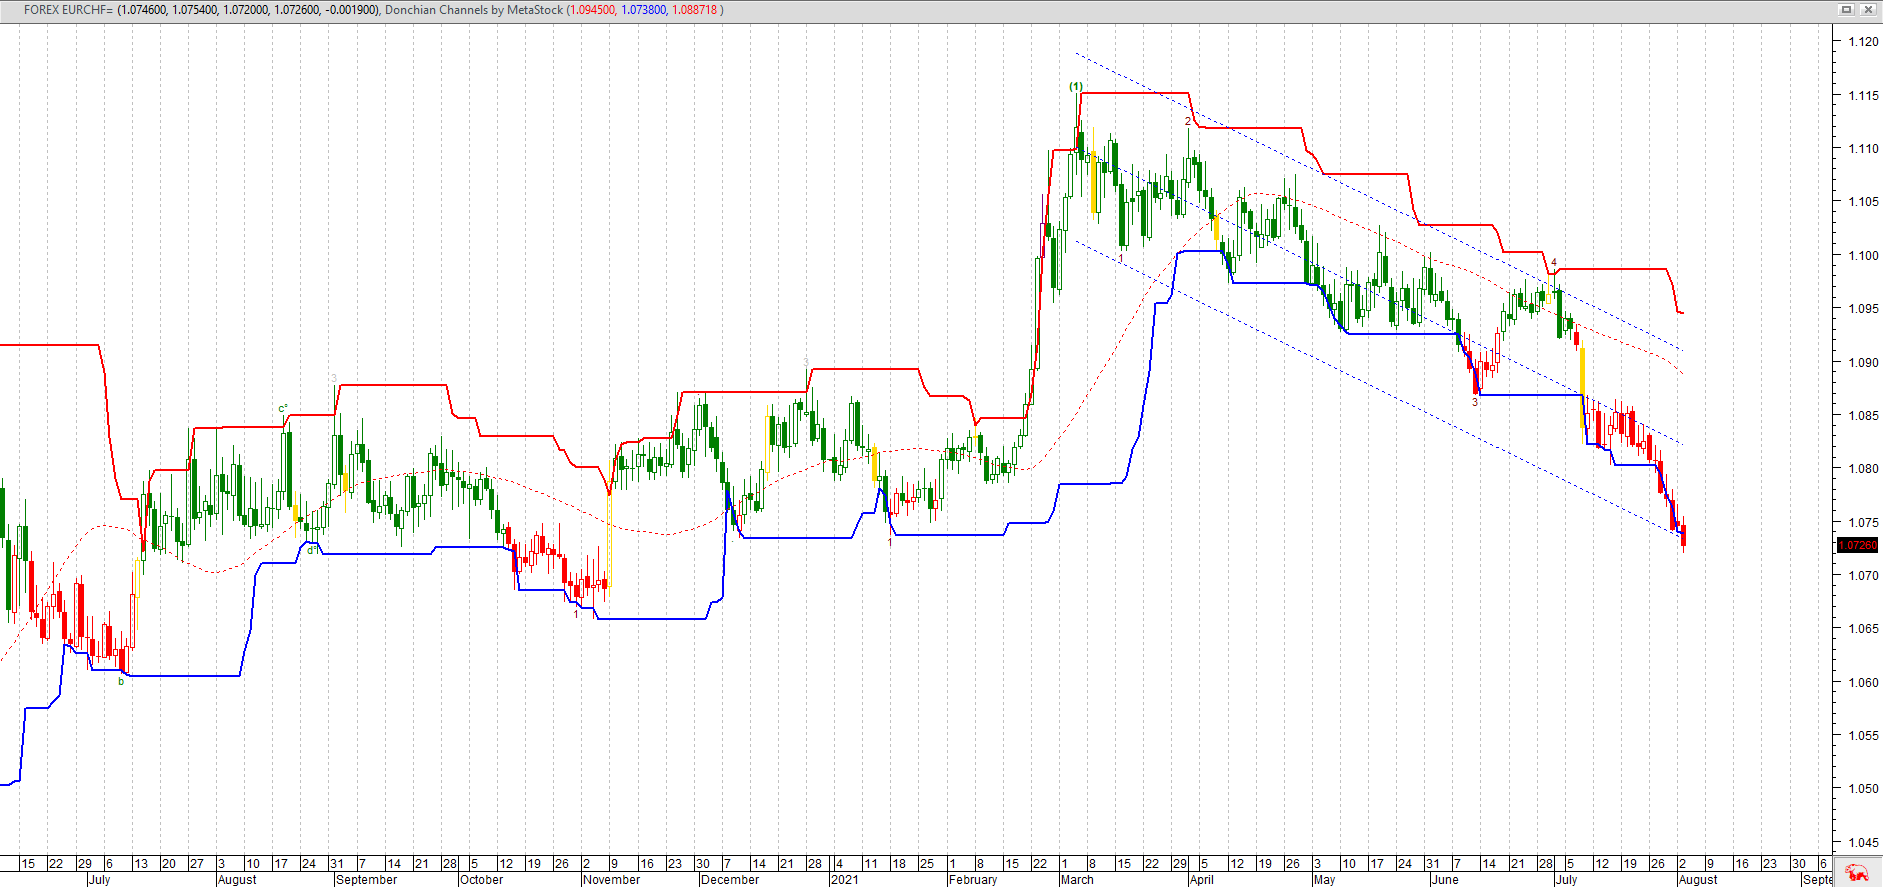Select the green 'b' wave label at the low
1883x887 pixels.
(x=121, y=682)
